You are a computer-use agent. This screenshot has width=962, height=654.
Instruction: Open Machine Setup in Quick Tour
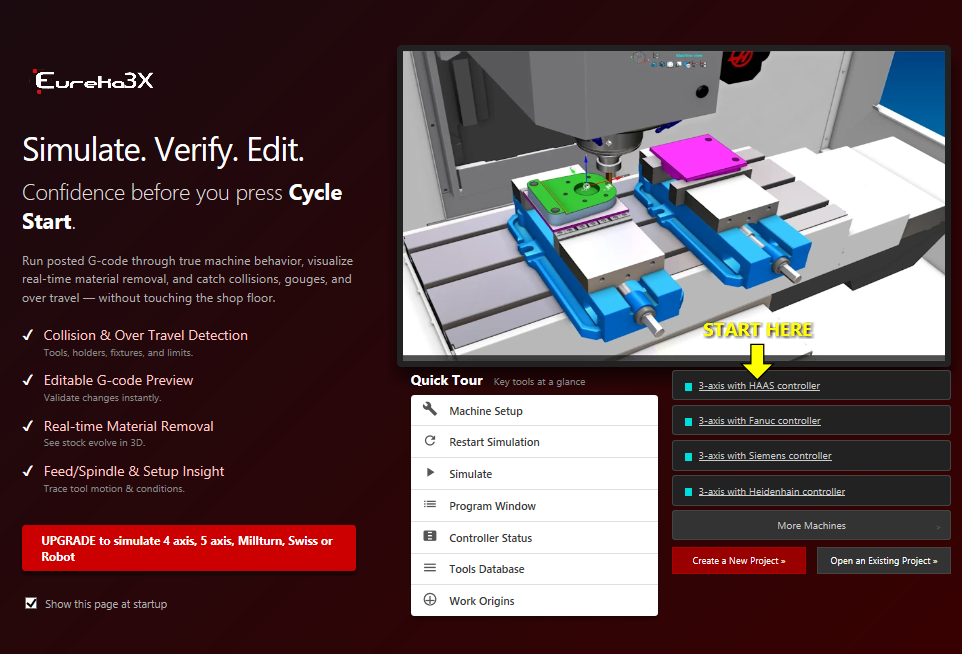coord(534,410)
